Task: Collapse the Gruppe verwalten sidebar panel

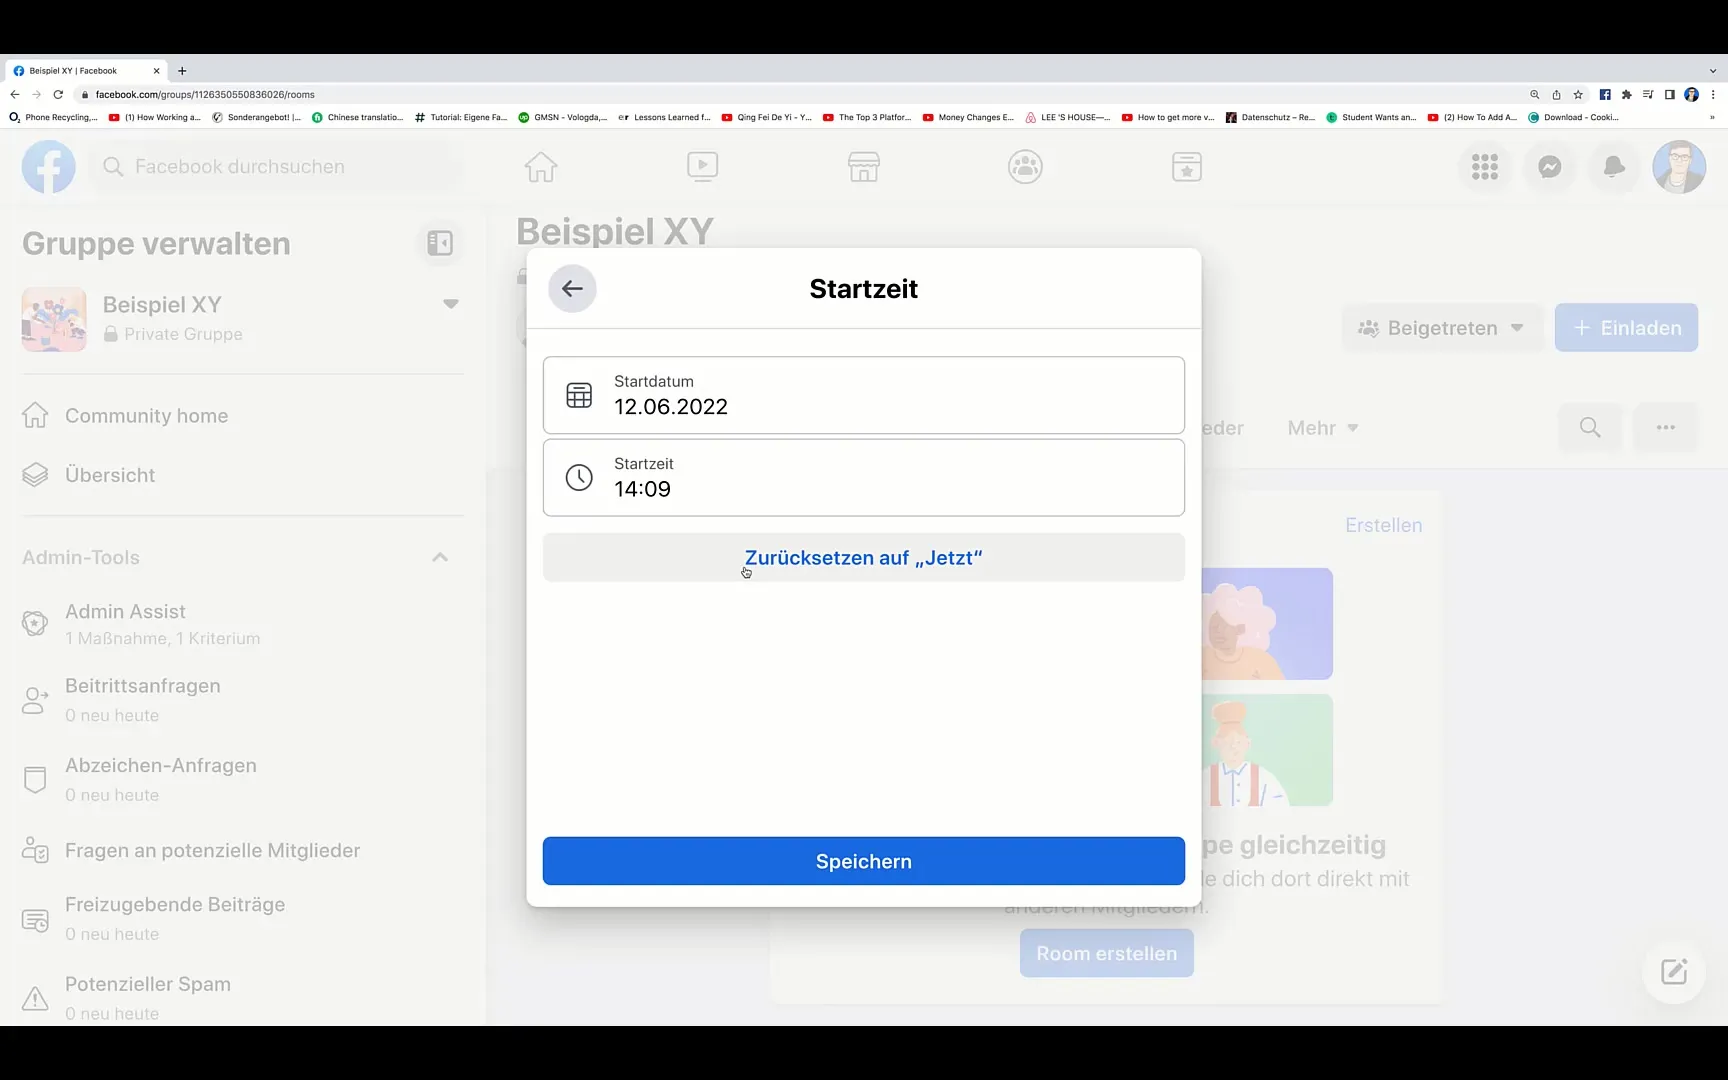Action: click(x=440, y=243)
